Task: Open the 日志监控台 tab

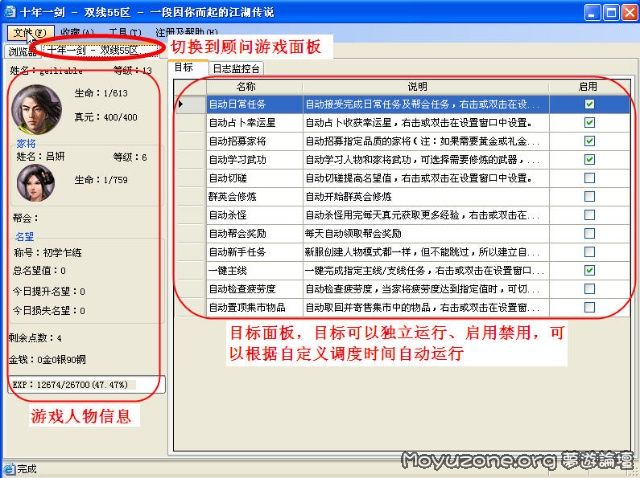Action: pyautogui.click(x=236, y=68)
